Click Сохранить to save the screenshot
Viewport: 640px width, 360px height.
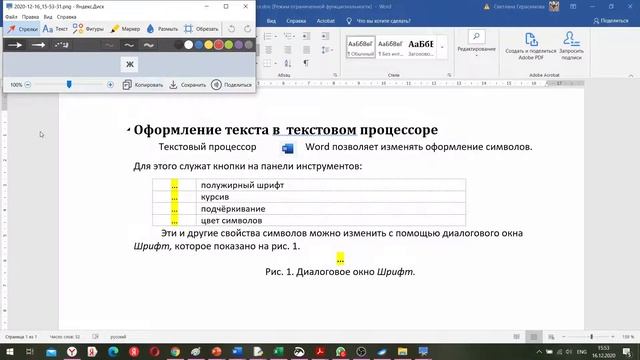(x=188, y=85)
